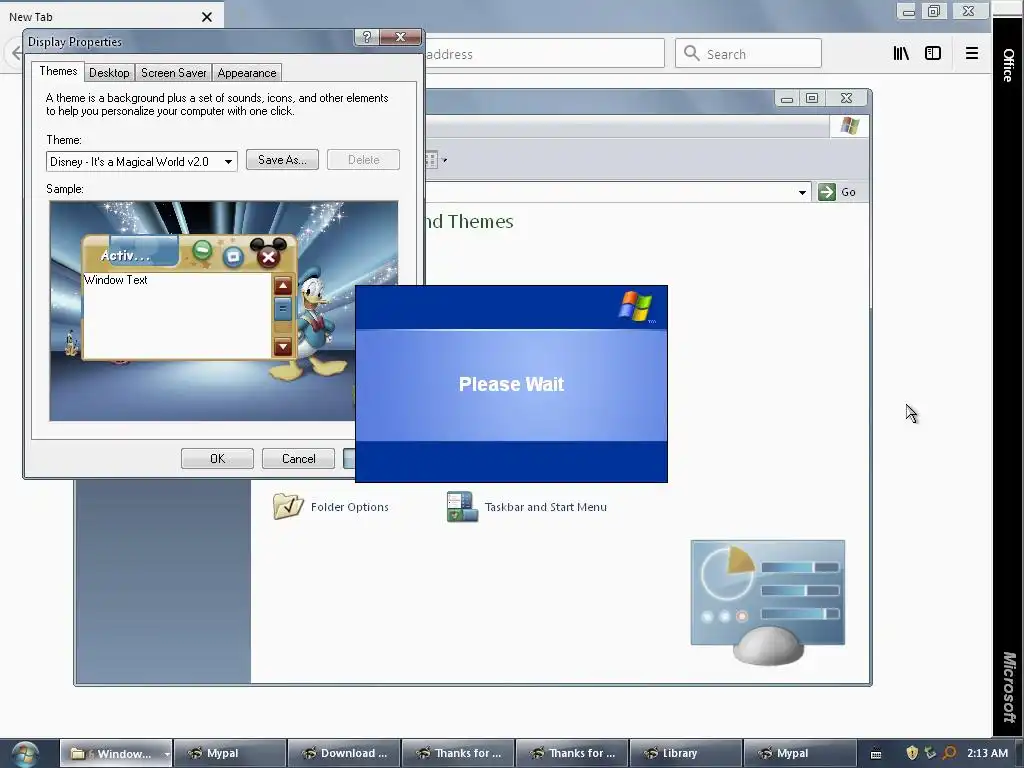The image size is (1024, 768).
Task: Click the safely remove hardware tray icon
Action: tap(931, 753)
